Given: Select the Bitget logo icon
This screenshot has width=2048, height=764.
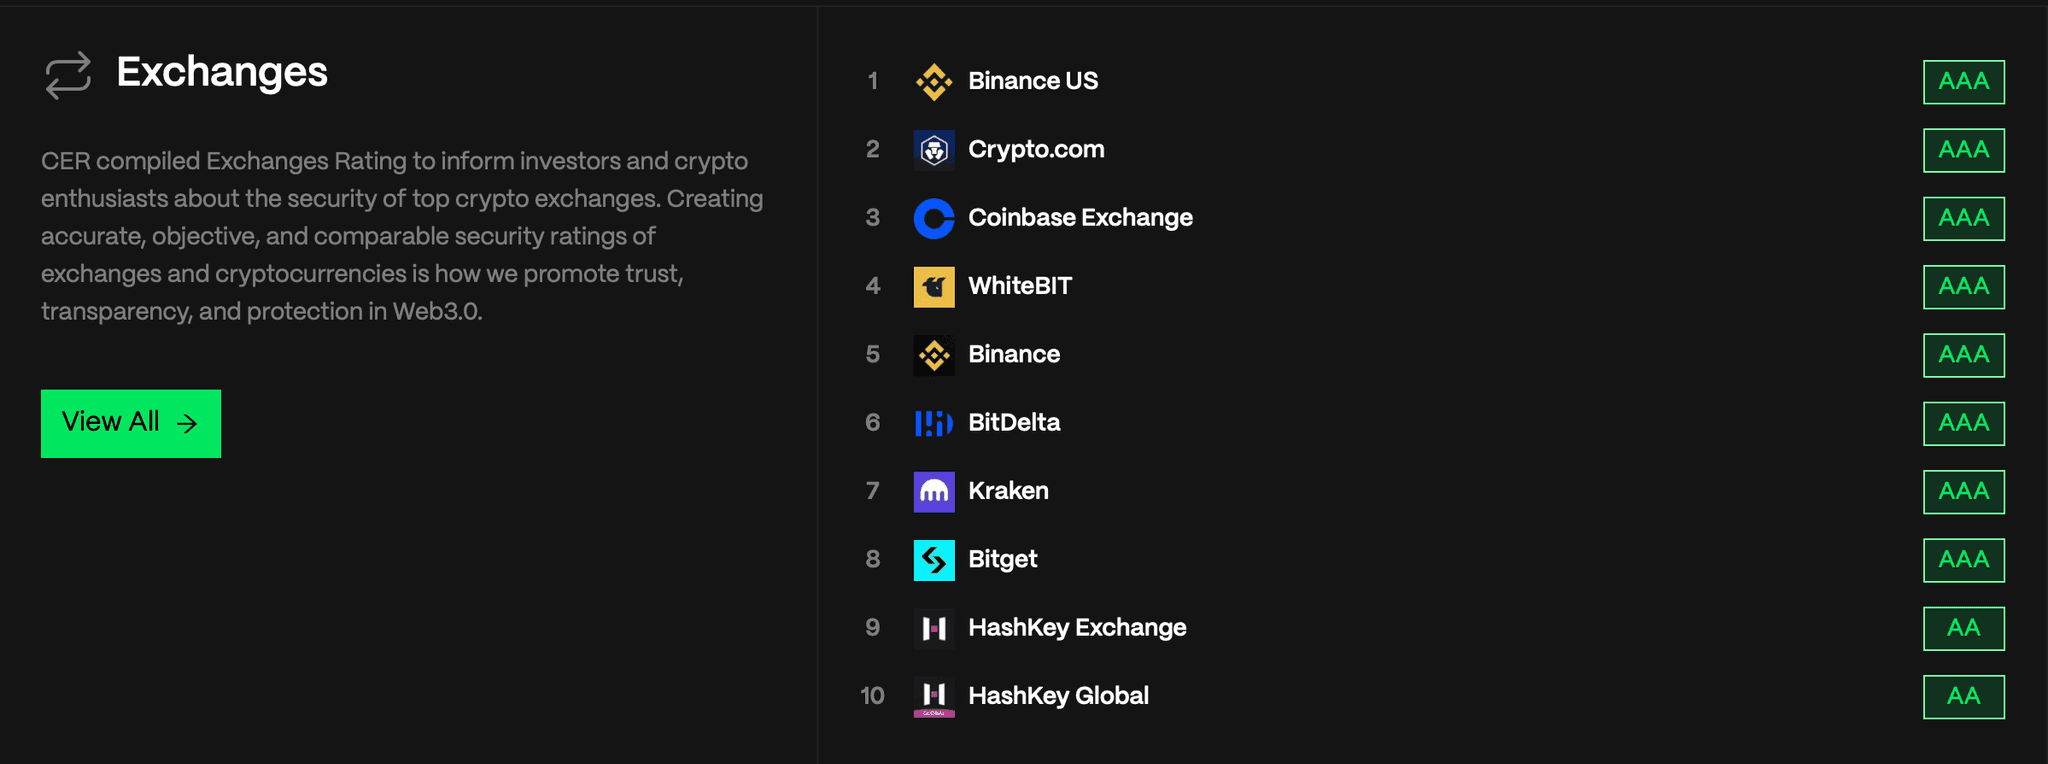Looking at the screenshot, I should point(933,560).
